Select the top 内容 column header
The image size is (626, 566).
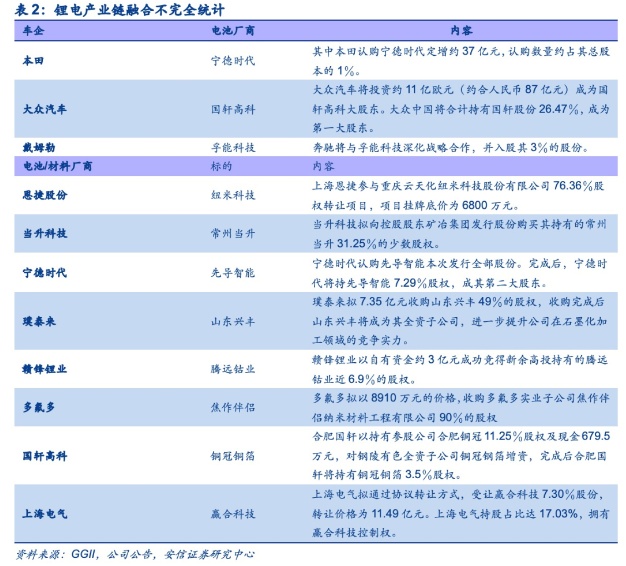(461, 31)
